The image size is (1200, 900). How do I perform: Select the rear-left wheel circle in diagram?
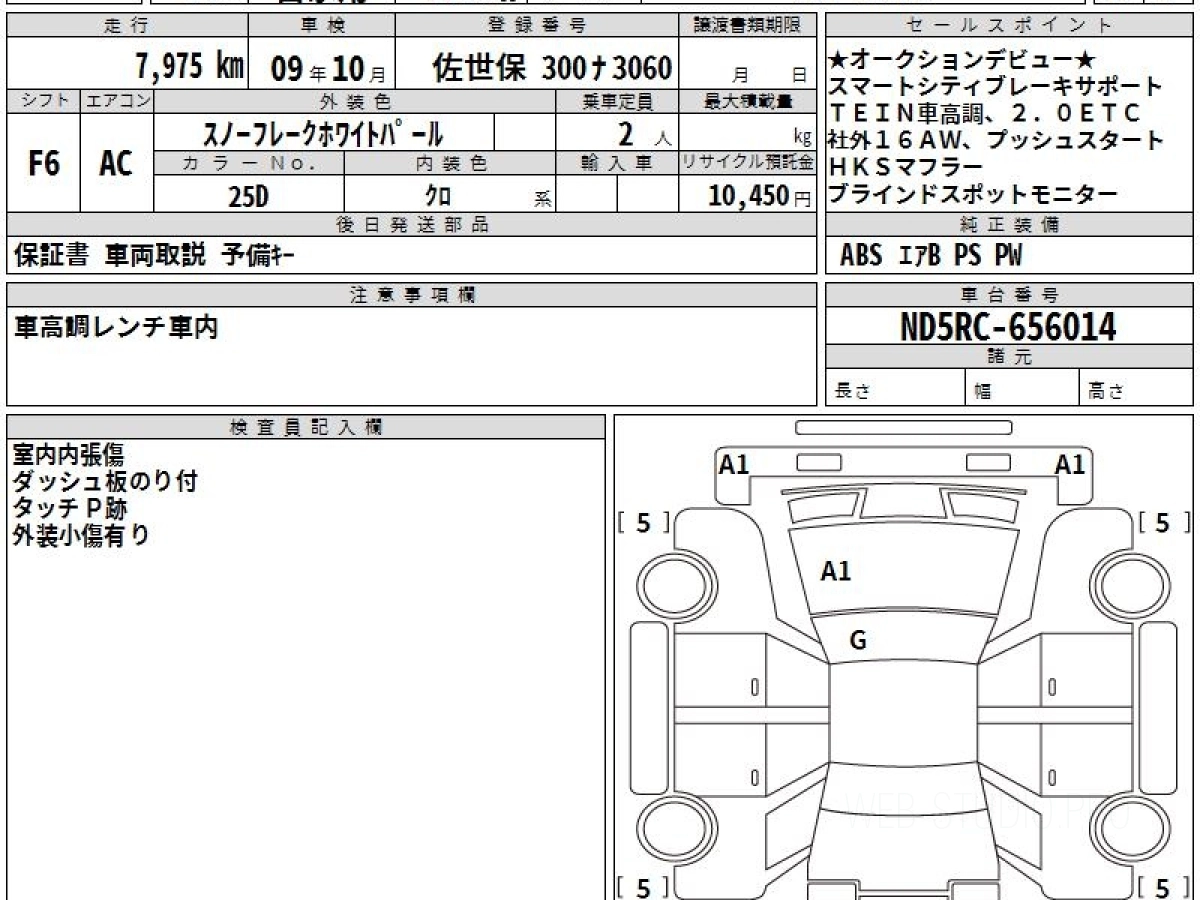point(666,828)
